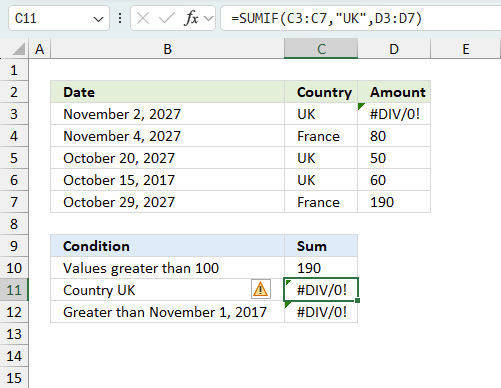The height and width of the screenshot is (388, 501).
Task: Click the Name Box showing C11
Action: pos(59,18)
